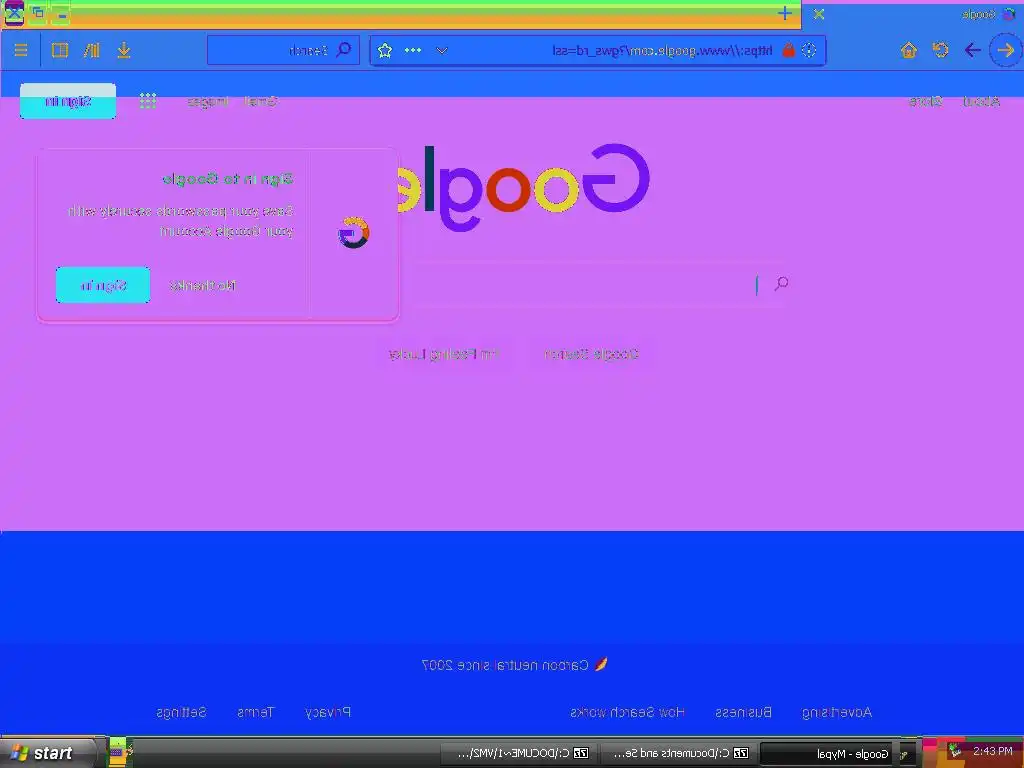Open the Terms footer link
Screen dimensions: 1024x768
pyautogui.click(x=255, y=712)
